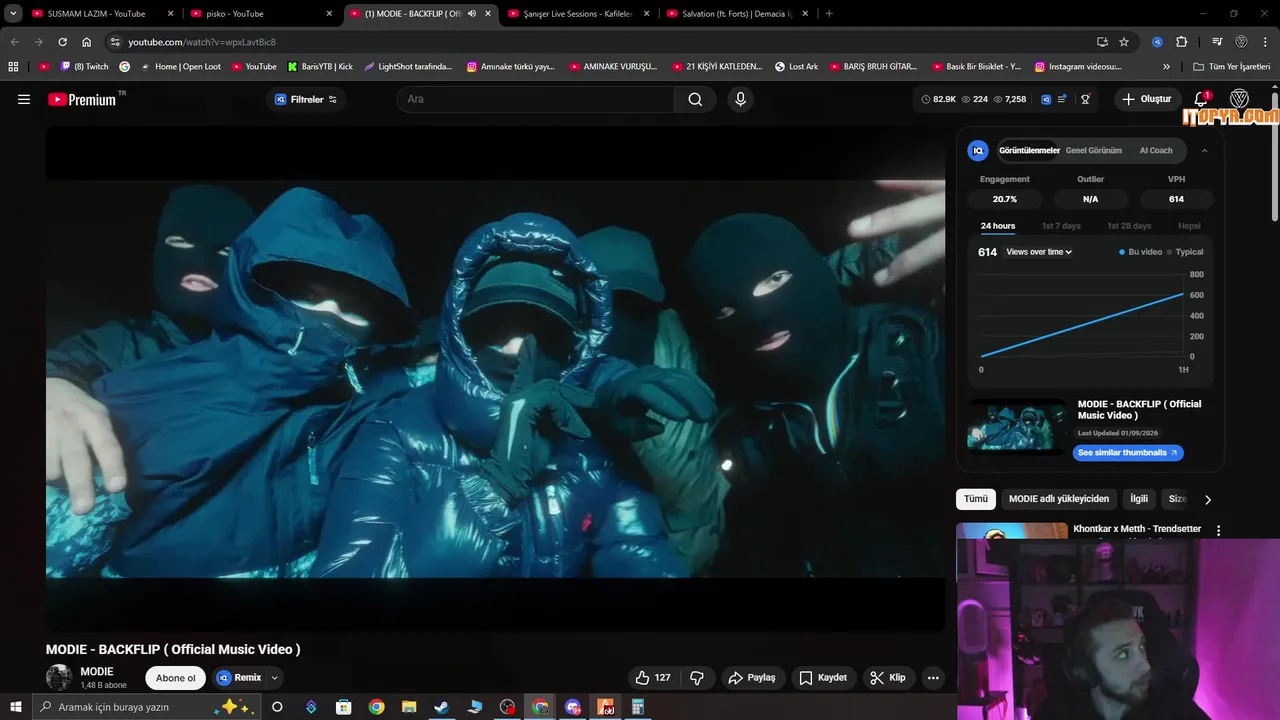Start voice search with the microphone icon
Viewport: 1280px width, 720px height.
[740, 99]
